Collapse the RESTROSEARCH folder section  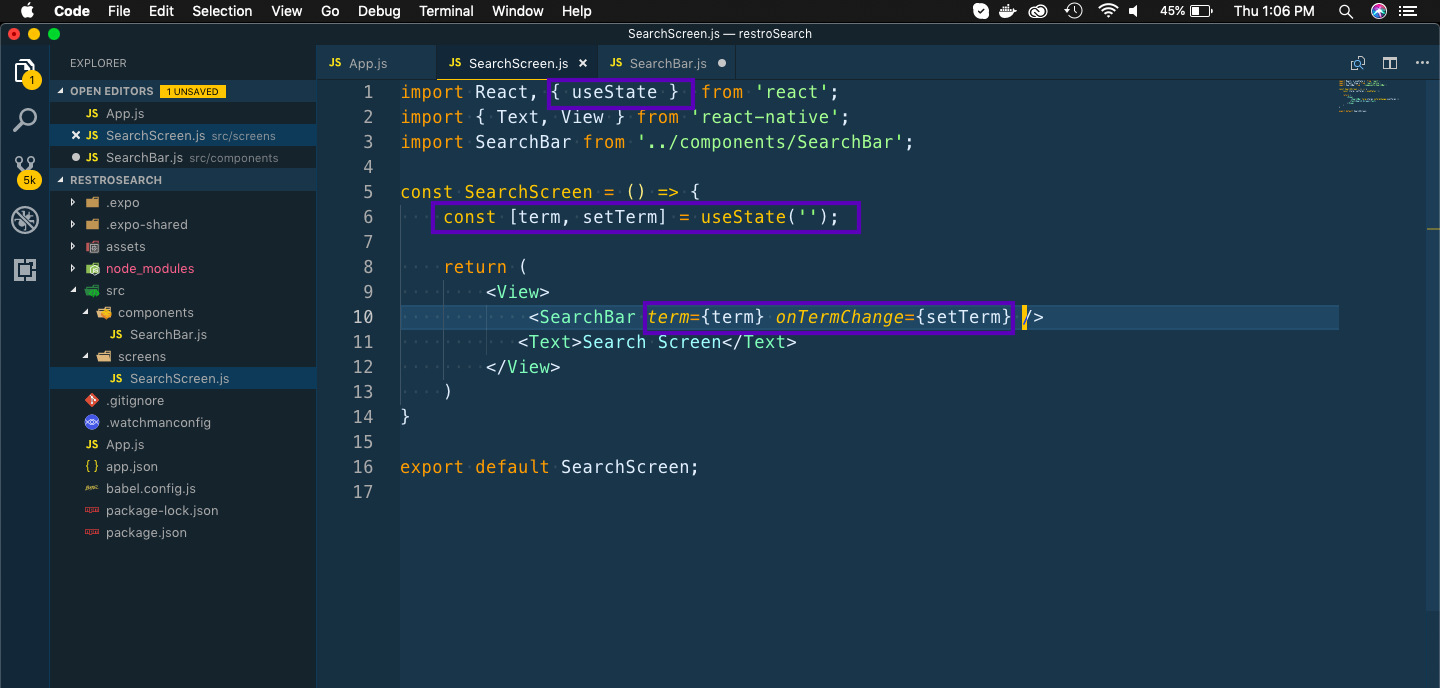point(60,180)
